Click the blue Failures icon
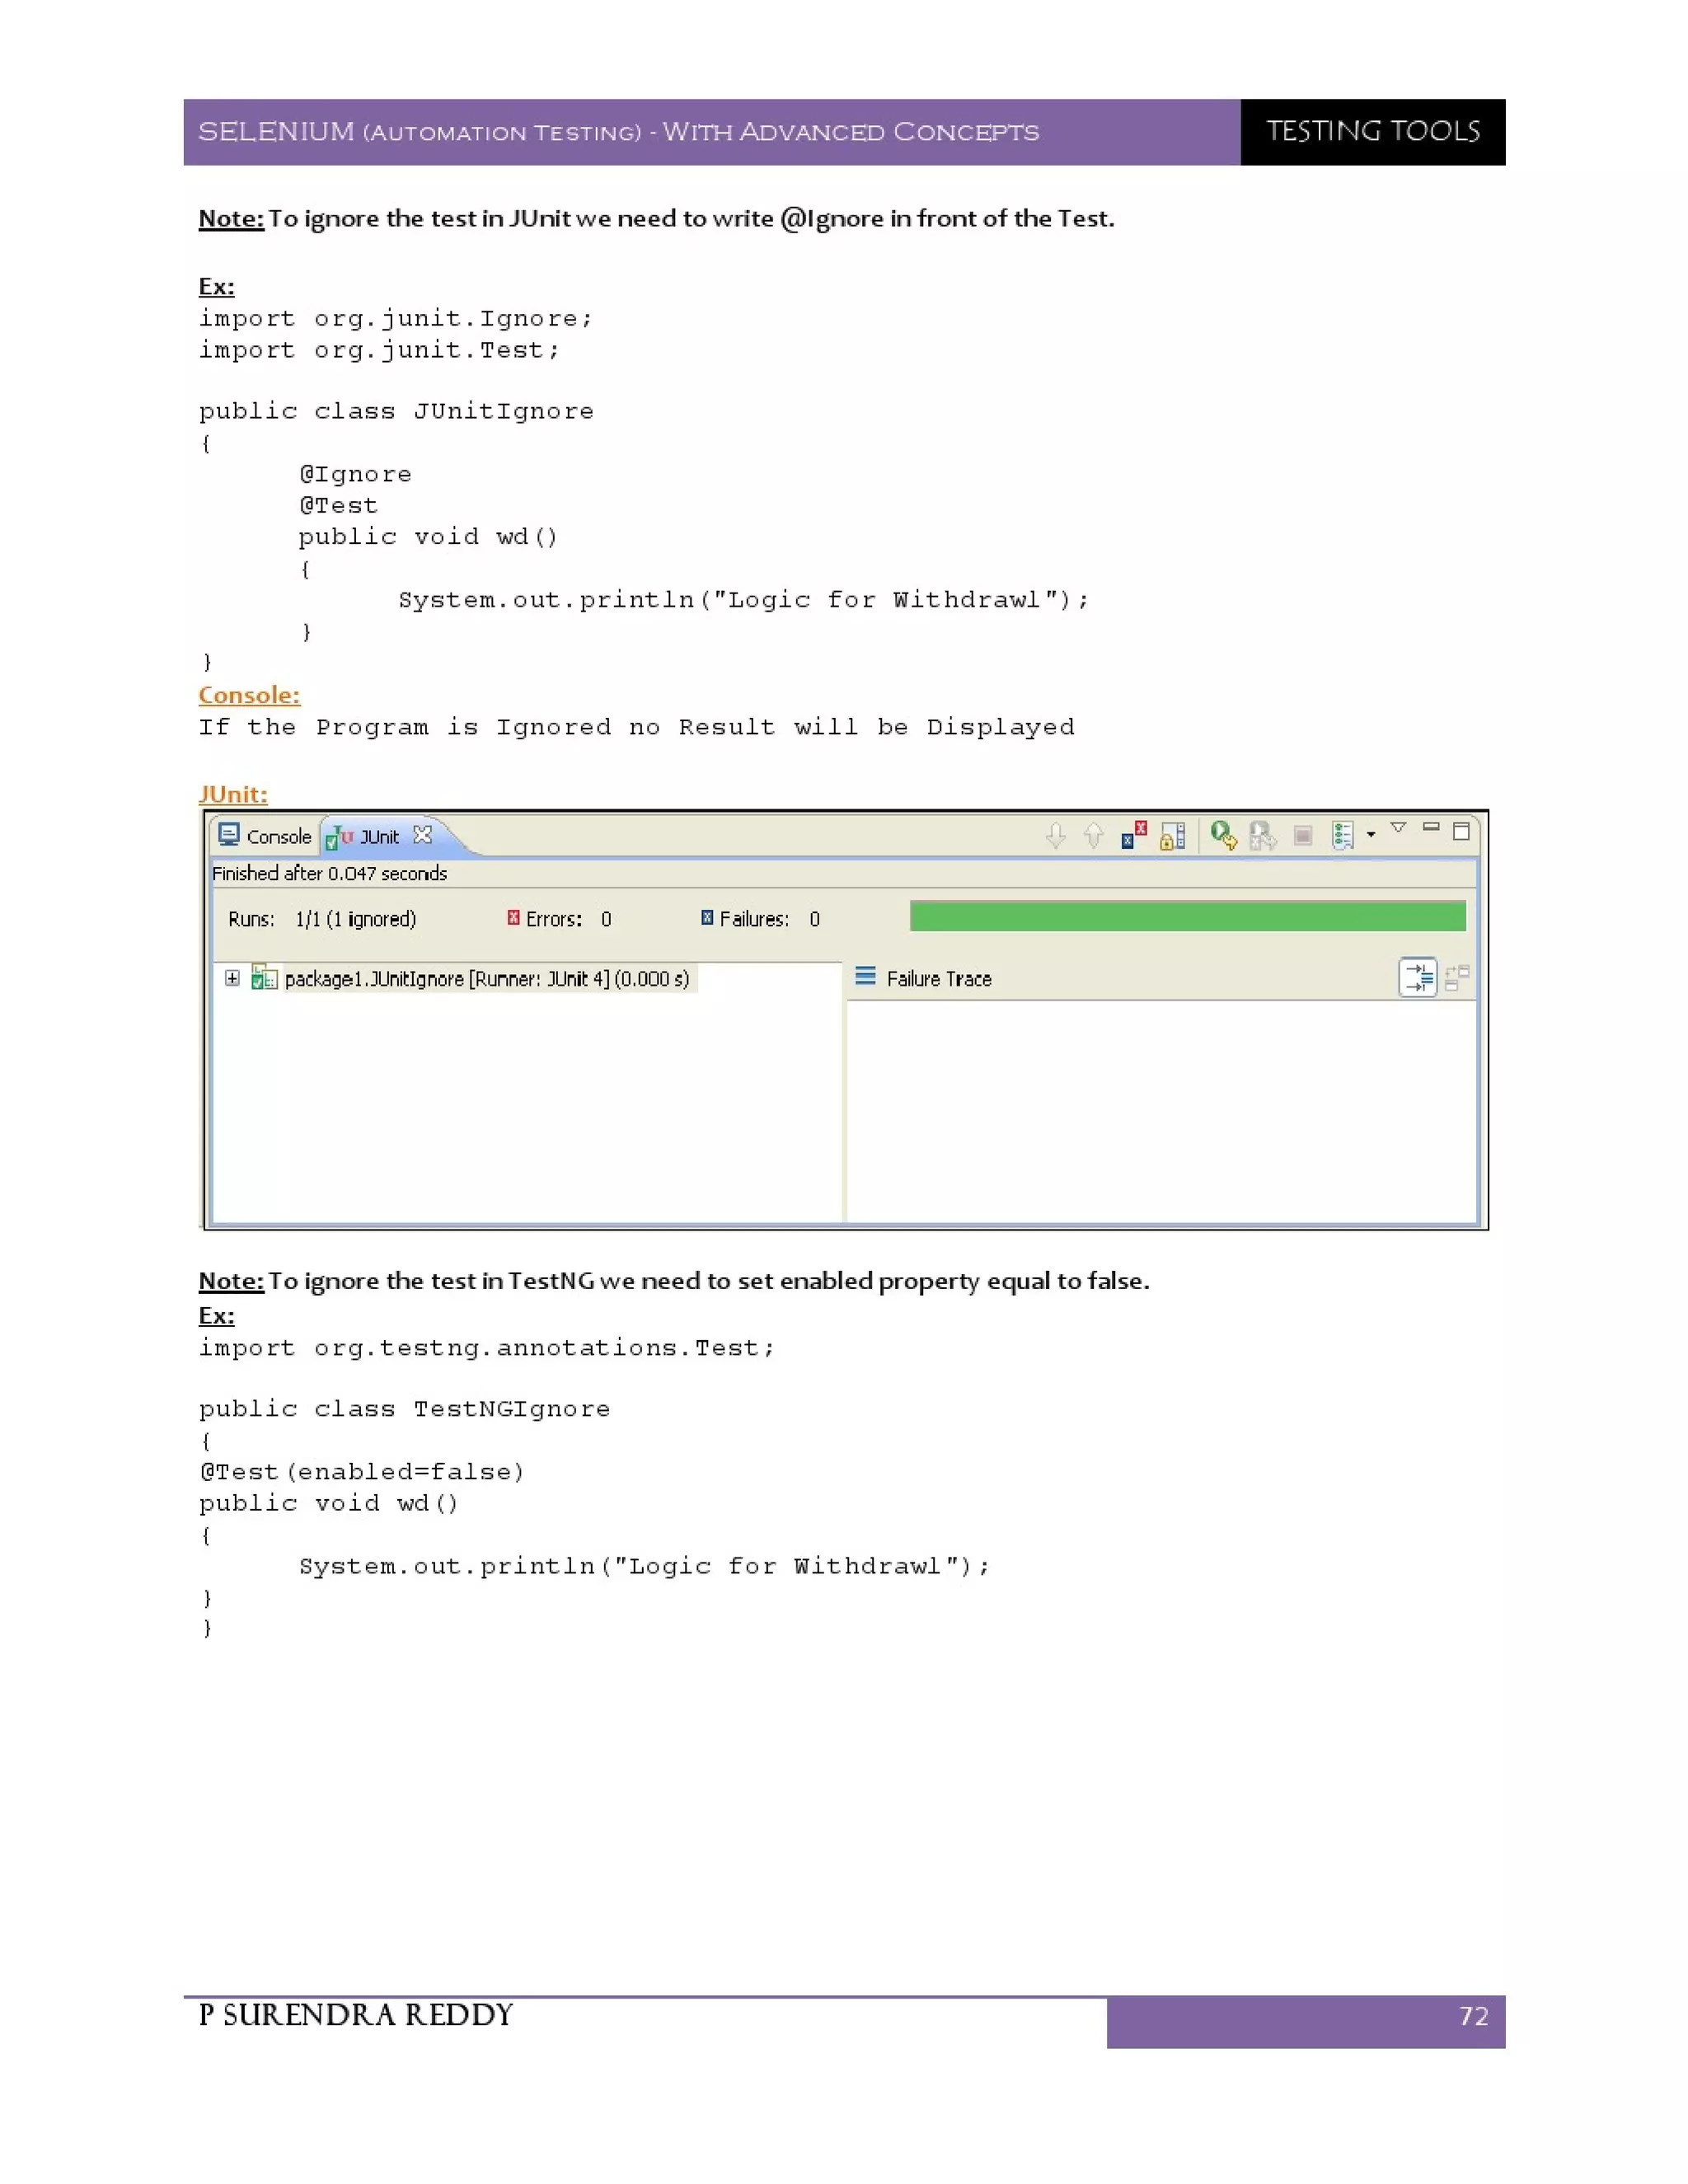 click(707, 918)
